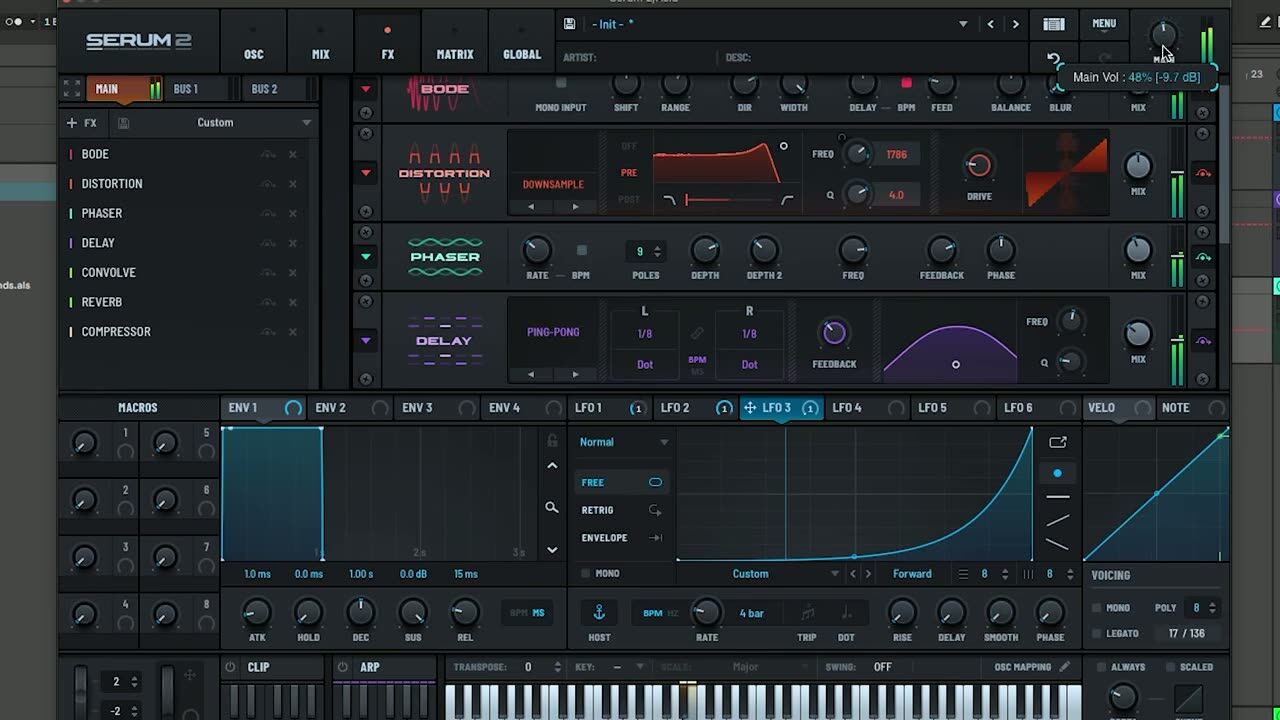This screenshot has height=720, width=1280.
Task: Save FX chain disk icon
Action: 123,123
